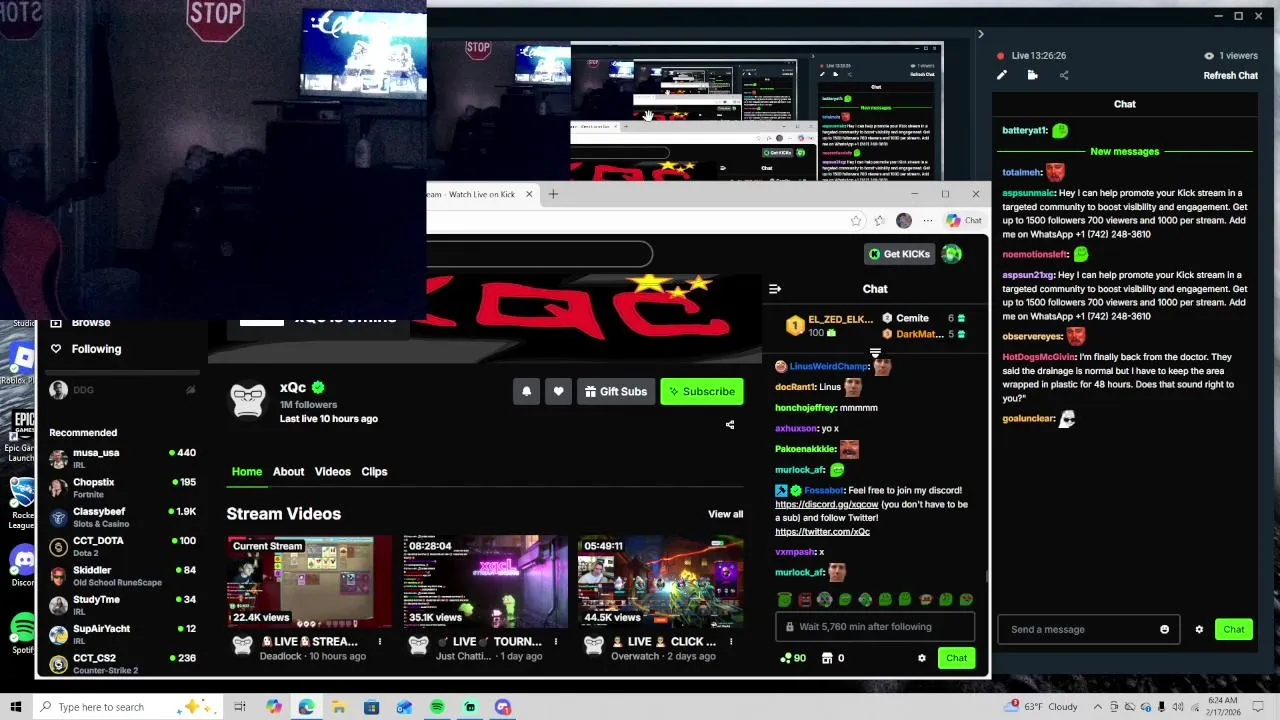Click the share icon in dashboard header
1280x720 pixels.
click(1063, 75)
